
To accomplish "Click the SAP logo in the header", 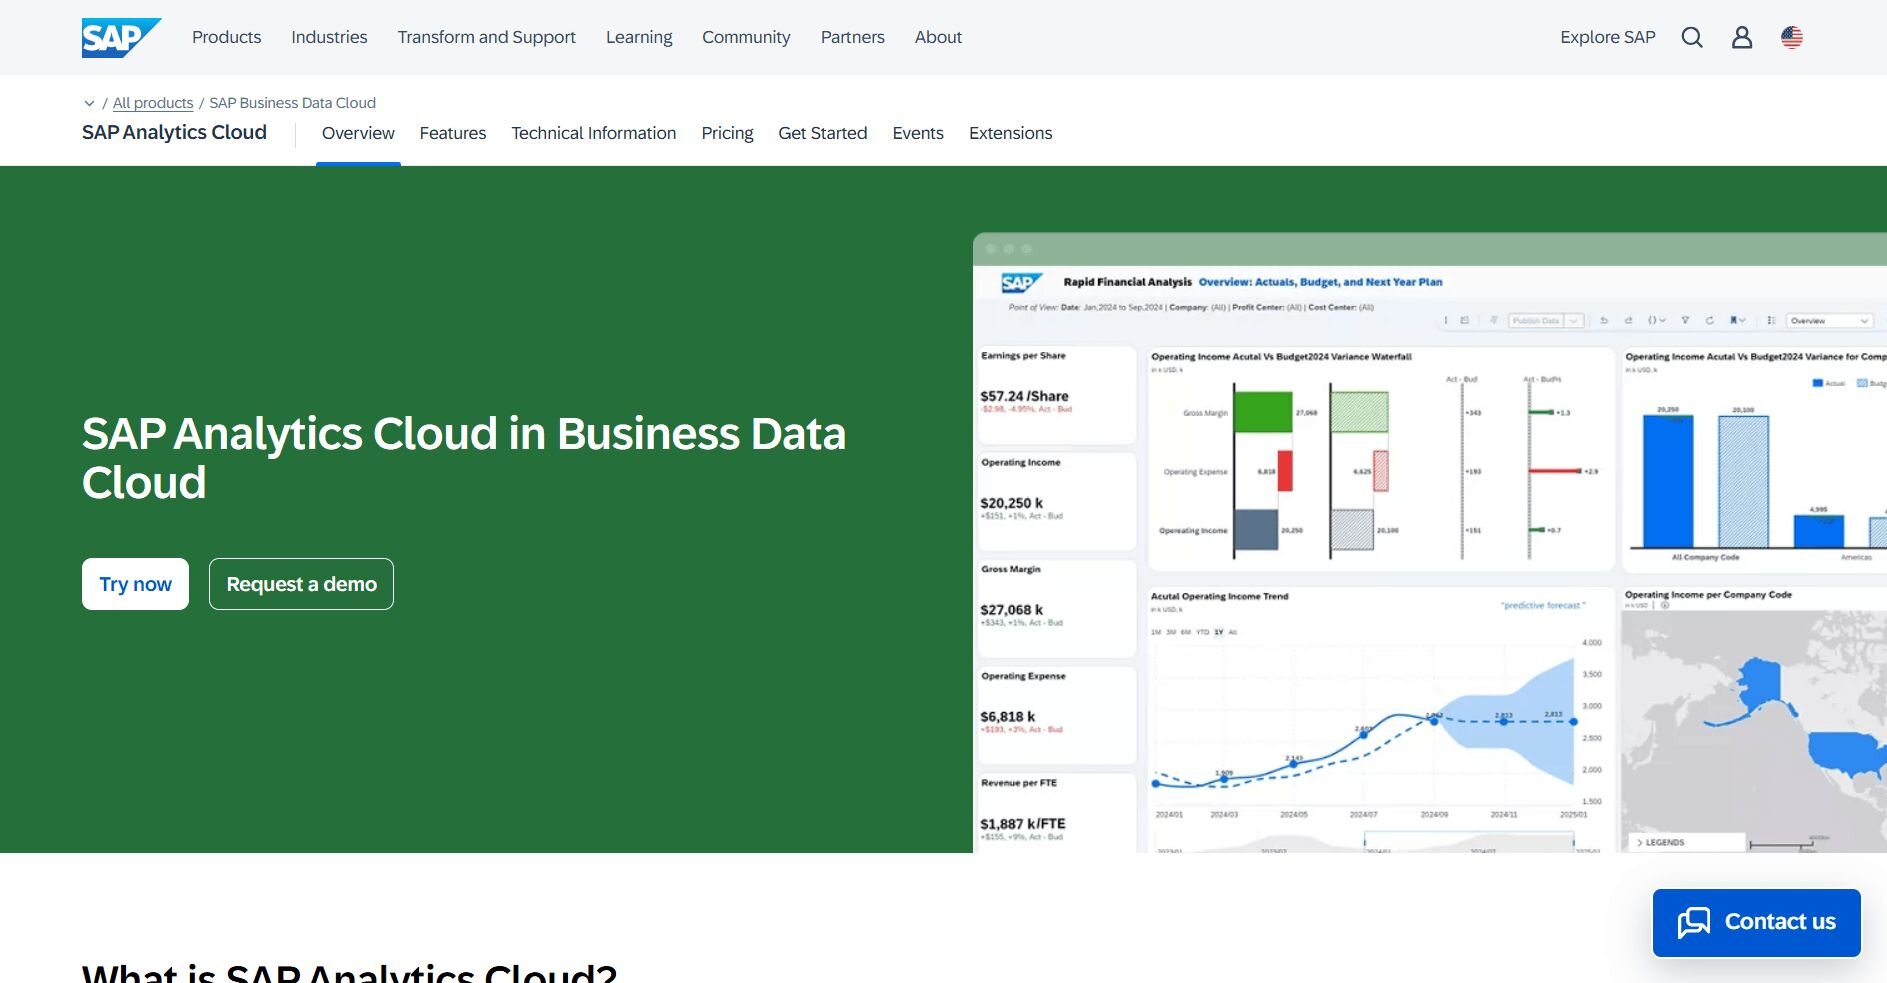I will tap(120, 38).
